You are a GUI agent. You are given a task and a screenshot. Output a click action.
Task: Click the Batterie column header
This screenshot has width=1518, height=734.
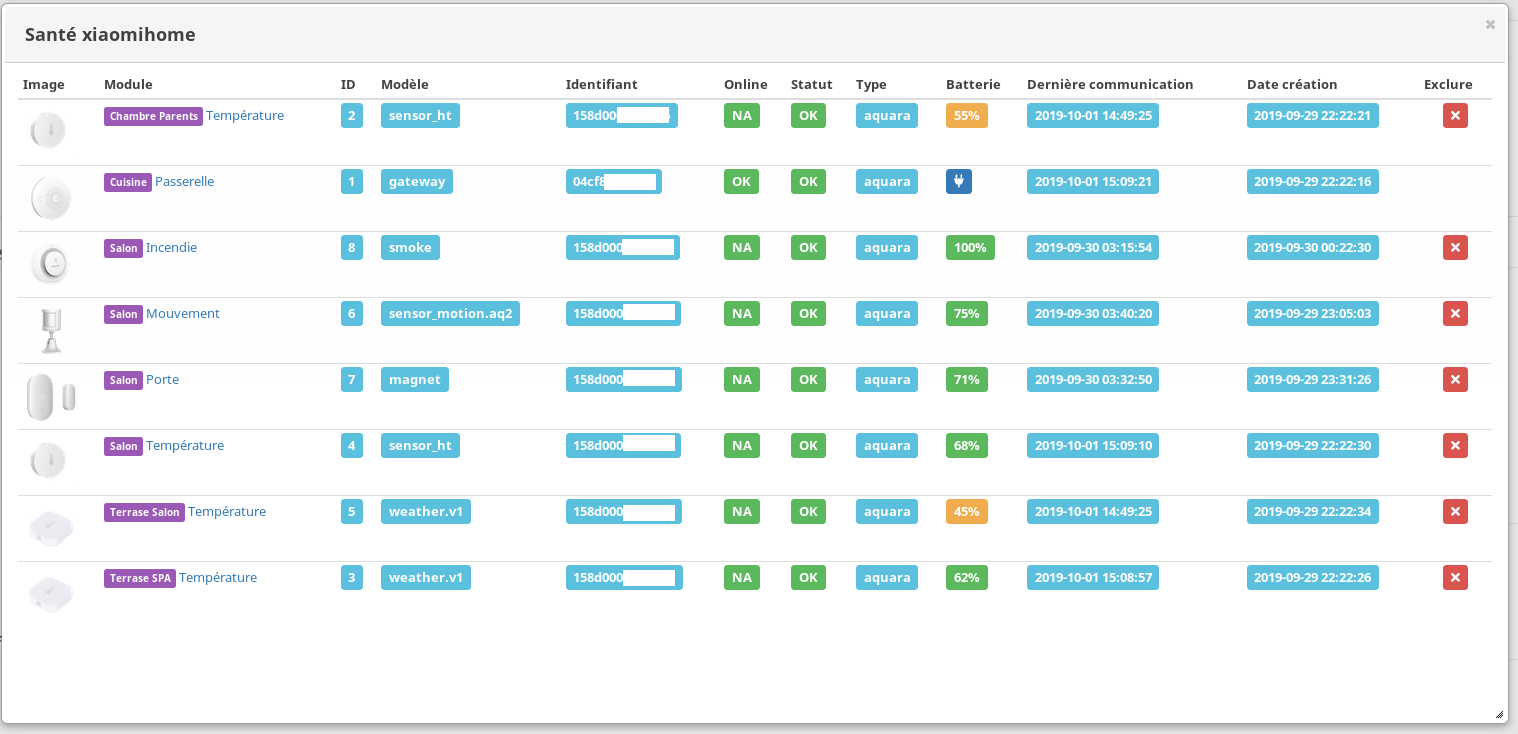[x=973, y=85]
